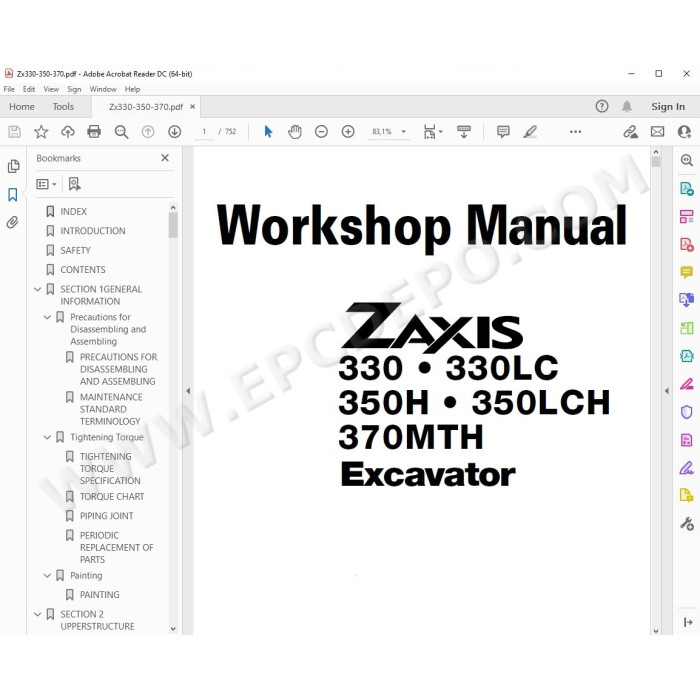Switch to the Home tab

coord(21,107)
